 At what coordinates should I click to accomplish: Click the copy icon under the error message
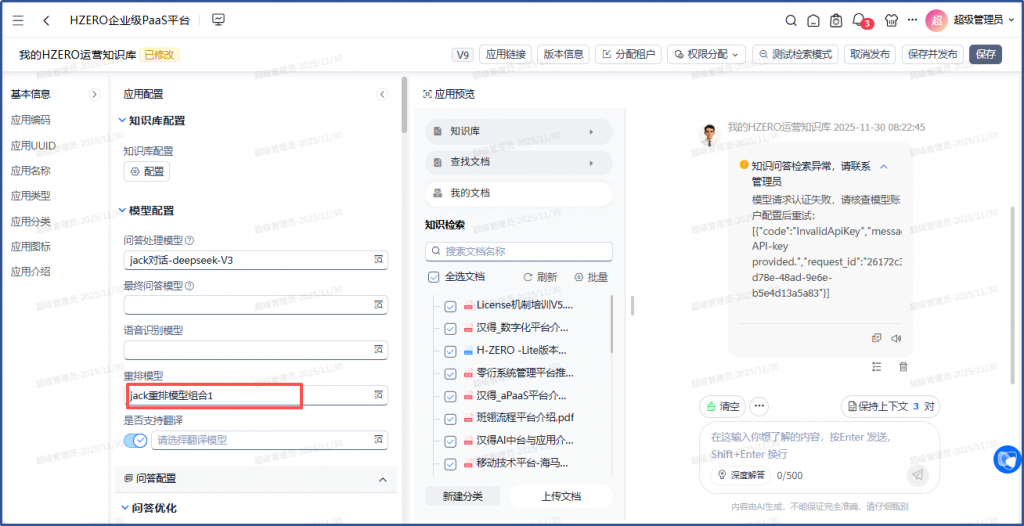[x=877, y=338]
